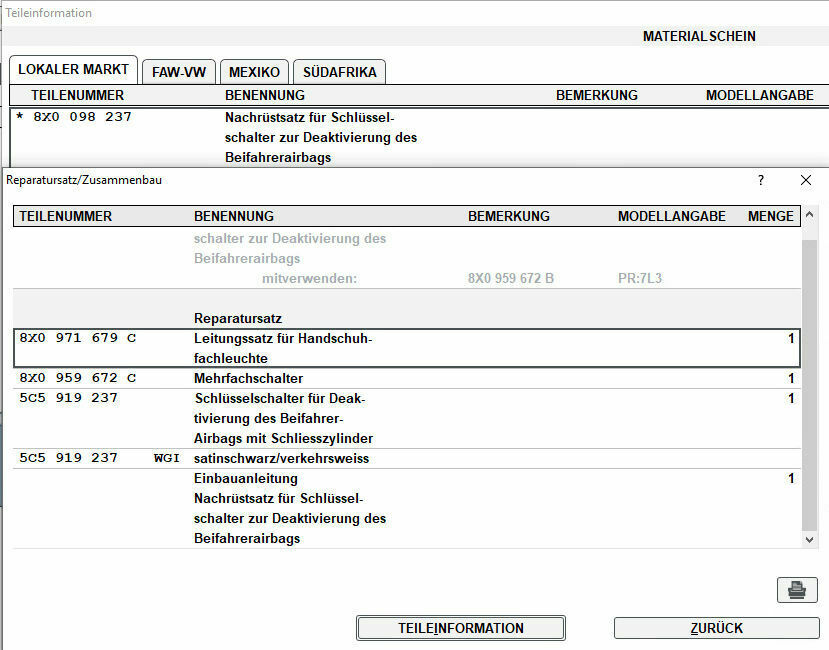Image resolution: width=829 pixels, height=650 pixels.
Task: Open help with the question mark icon
Action: coord(760,181)
